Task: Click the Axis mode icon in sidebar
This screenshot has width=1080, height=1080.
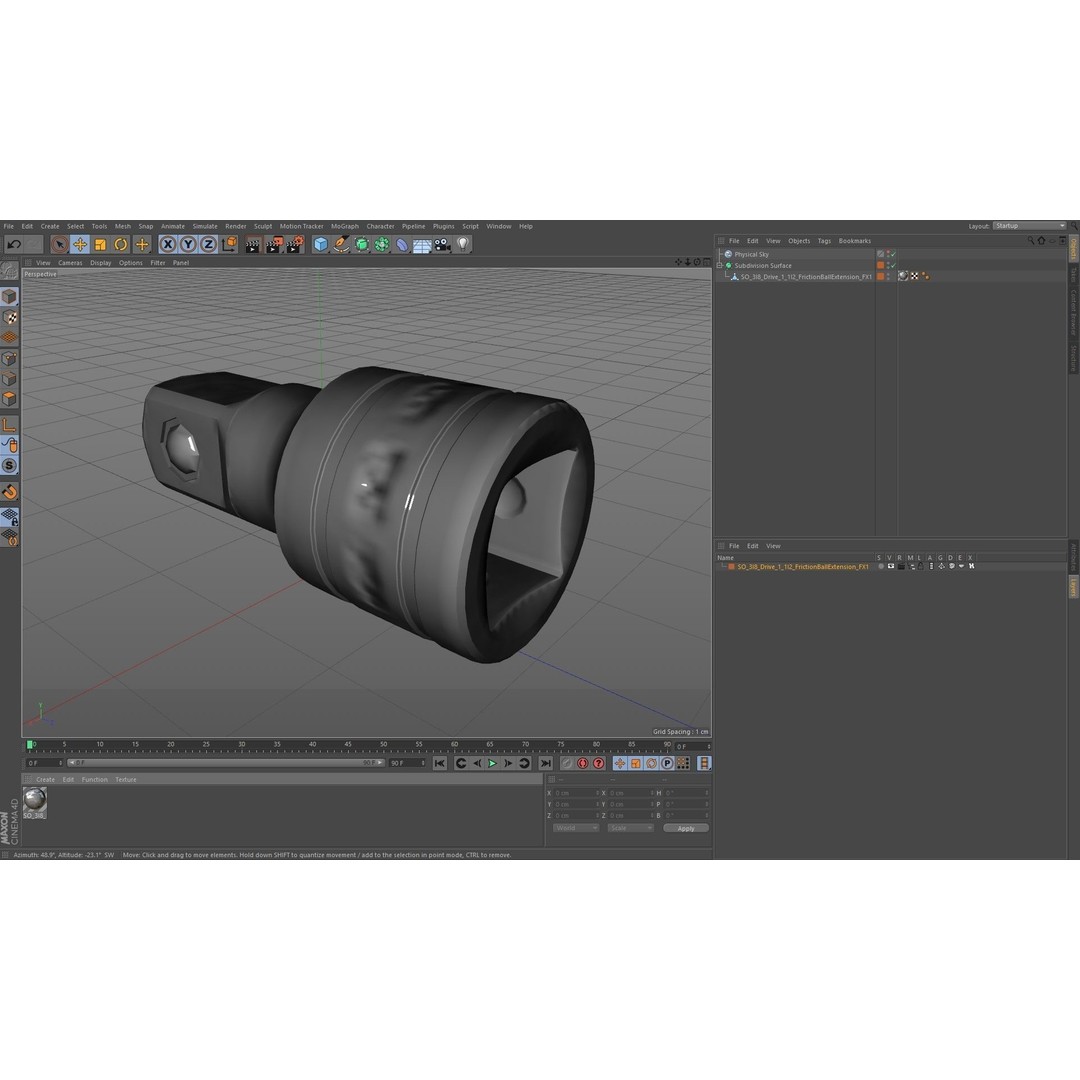Action: click(x=10, y=425)
